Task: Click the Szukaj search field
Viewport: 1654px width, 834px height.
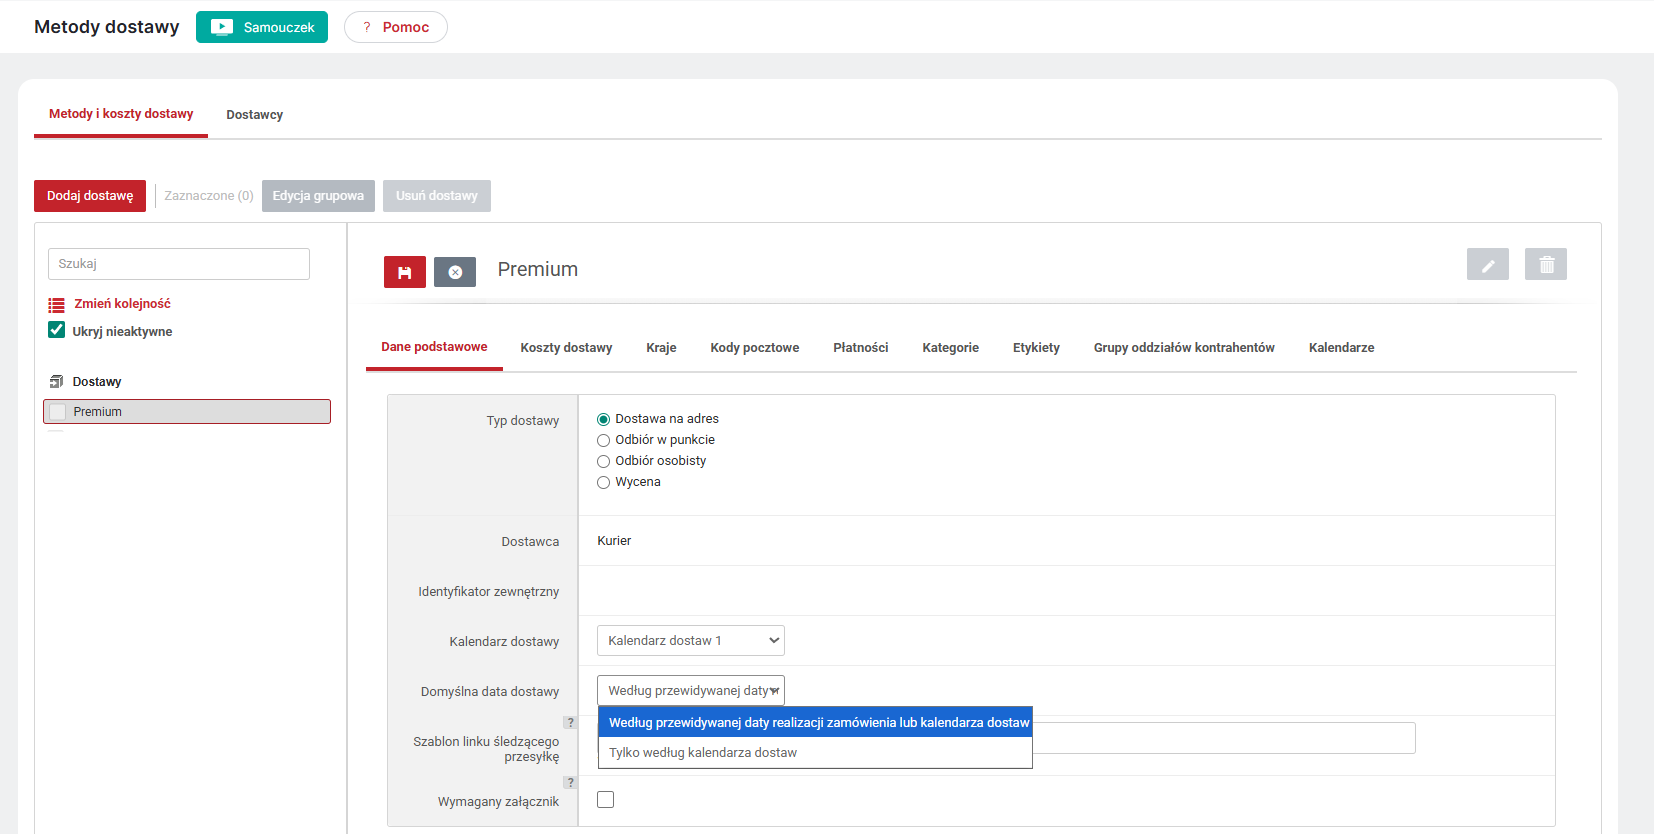Action: coord(179,264)
